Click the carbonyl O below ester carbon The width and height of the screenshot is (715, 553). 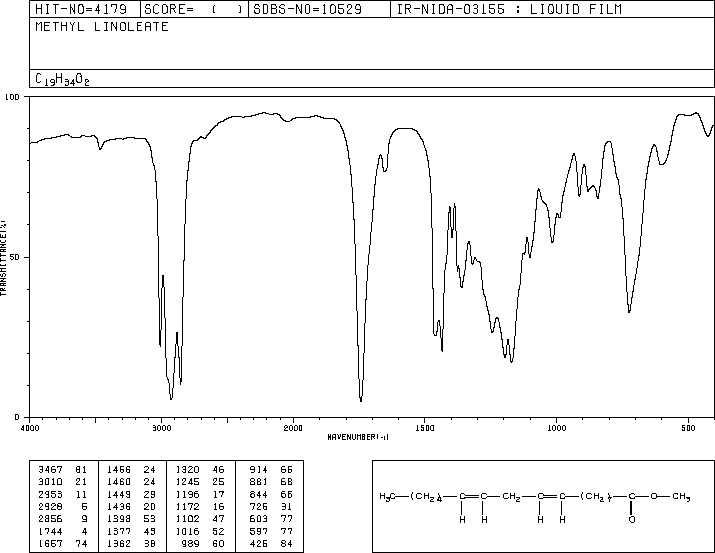click(632, 519)
